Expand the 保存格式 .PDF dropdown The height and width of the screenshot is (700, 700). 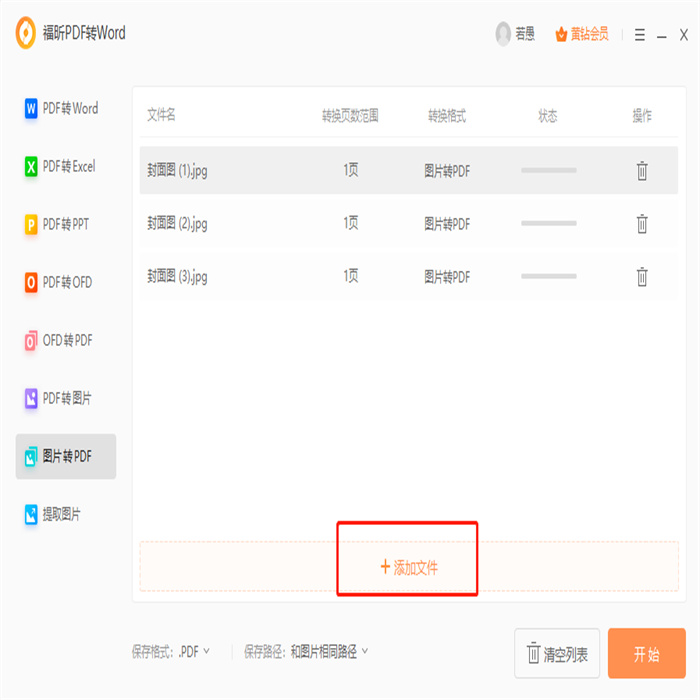pyautogui.click(x=195, y=652)
